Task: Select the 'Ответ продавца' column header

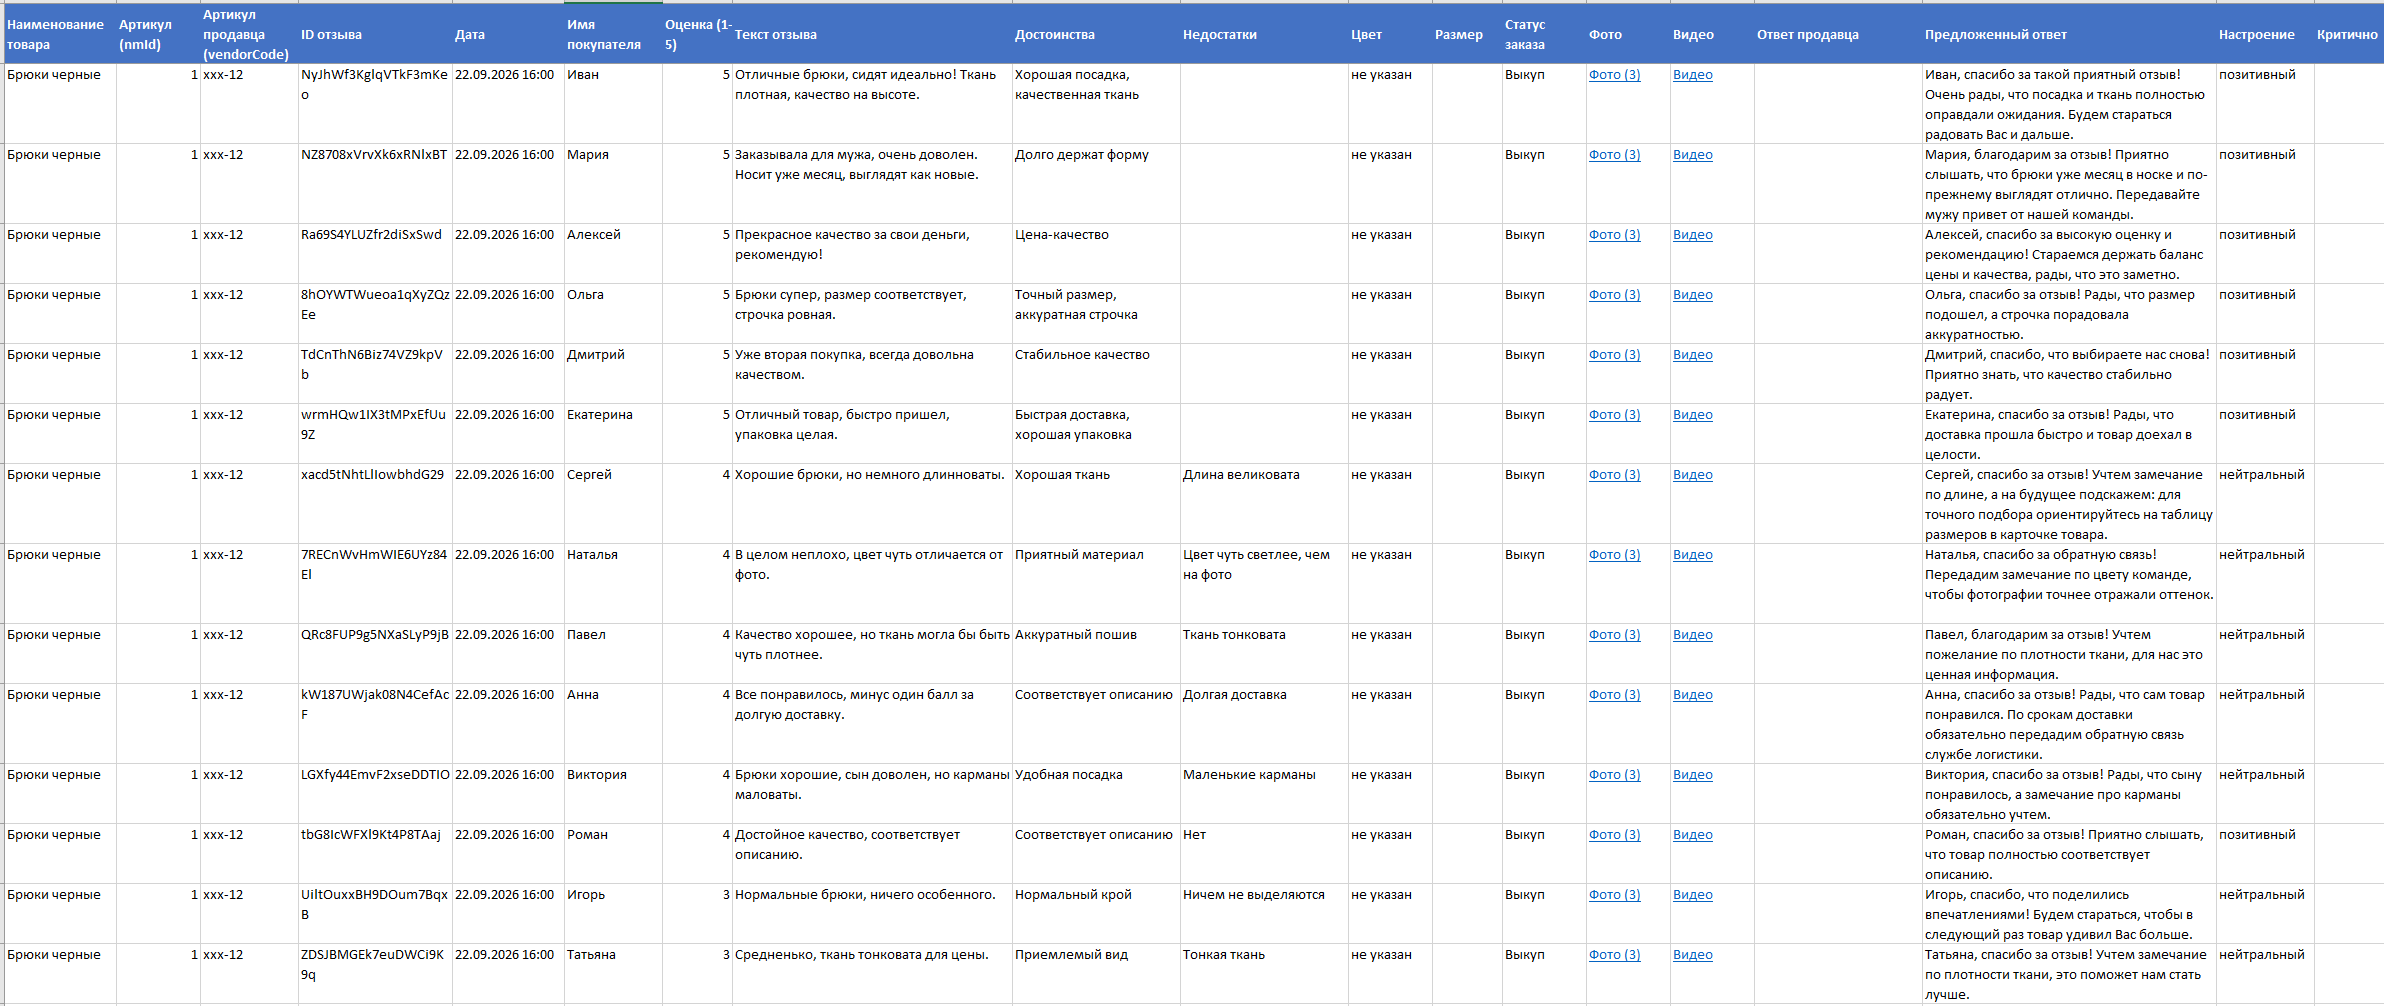Action: [x=1838, y=34]
